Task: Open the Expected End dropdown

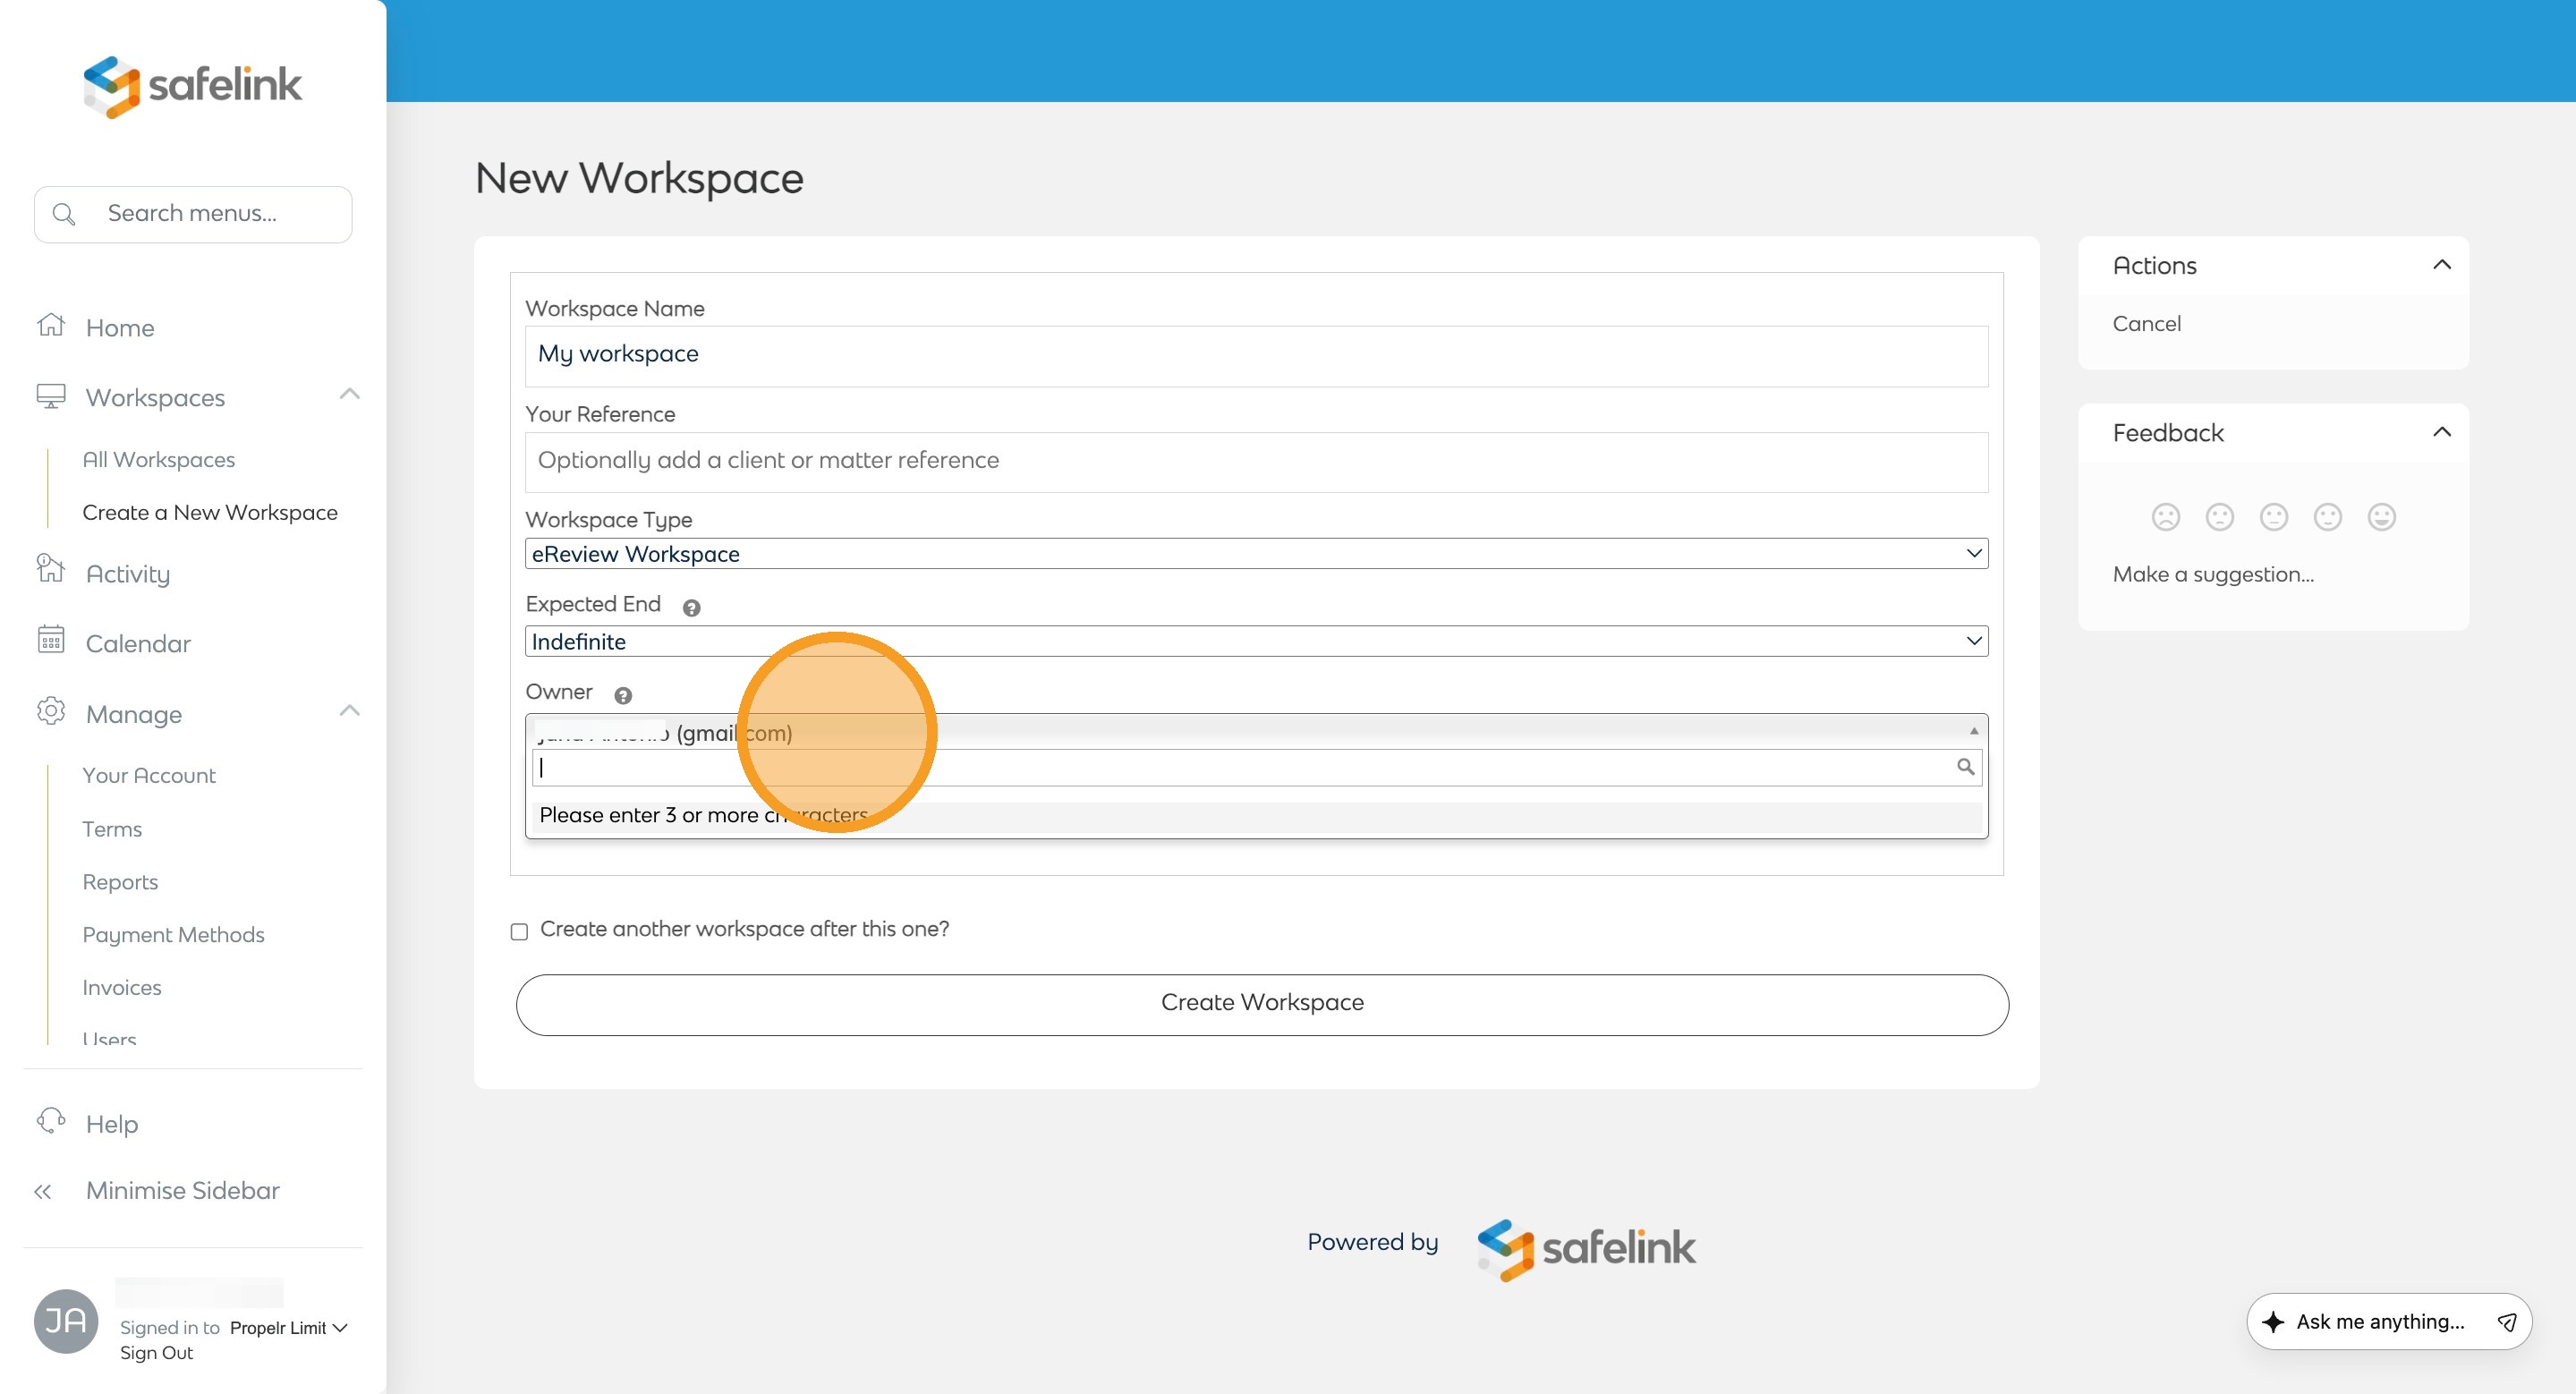Action: coord(1256,642)
